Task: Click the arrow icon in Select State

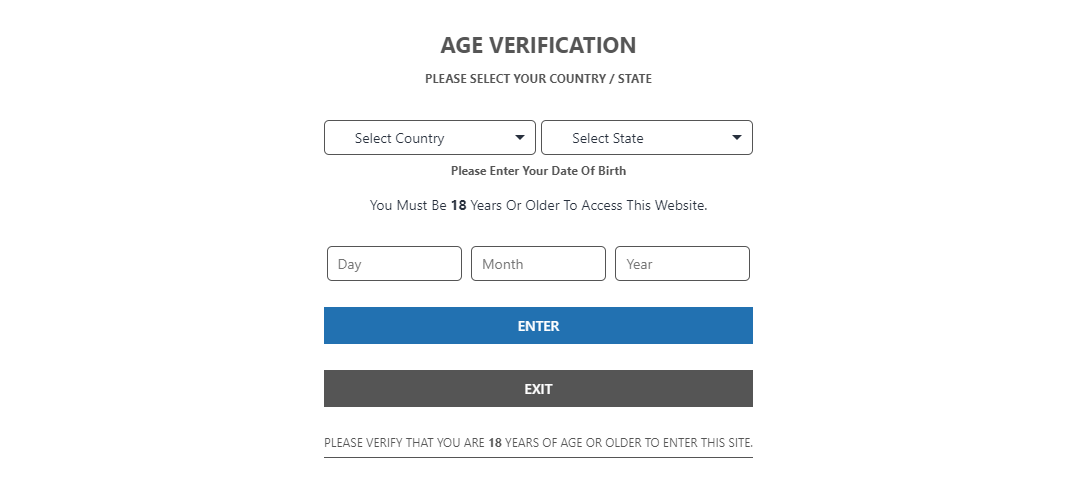Action: [x=737, y=138]
